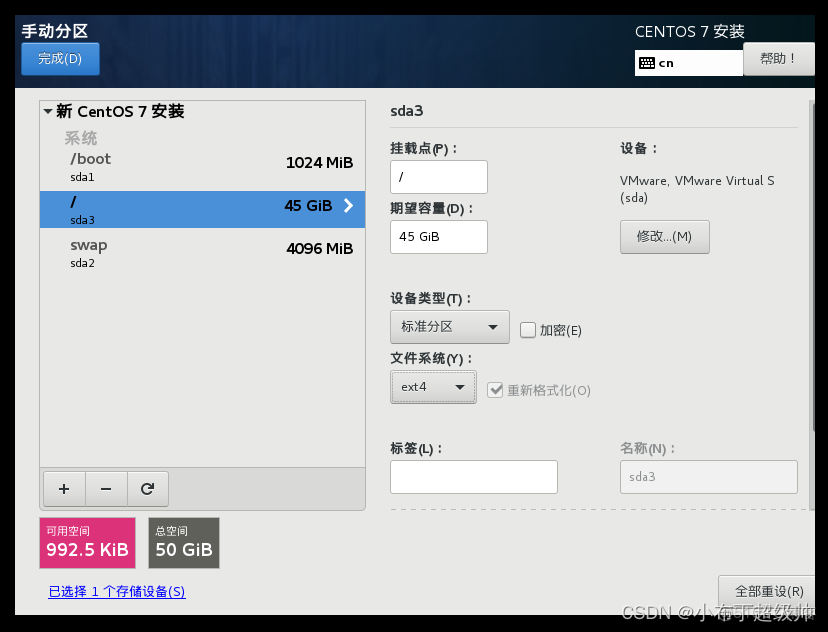Reload disk layout with the refresh icon
Screen dimensions: 828x632
148,489
